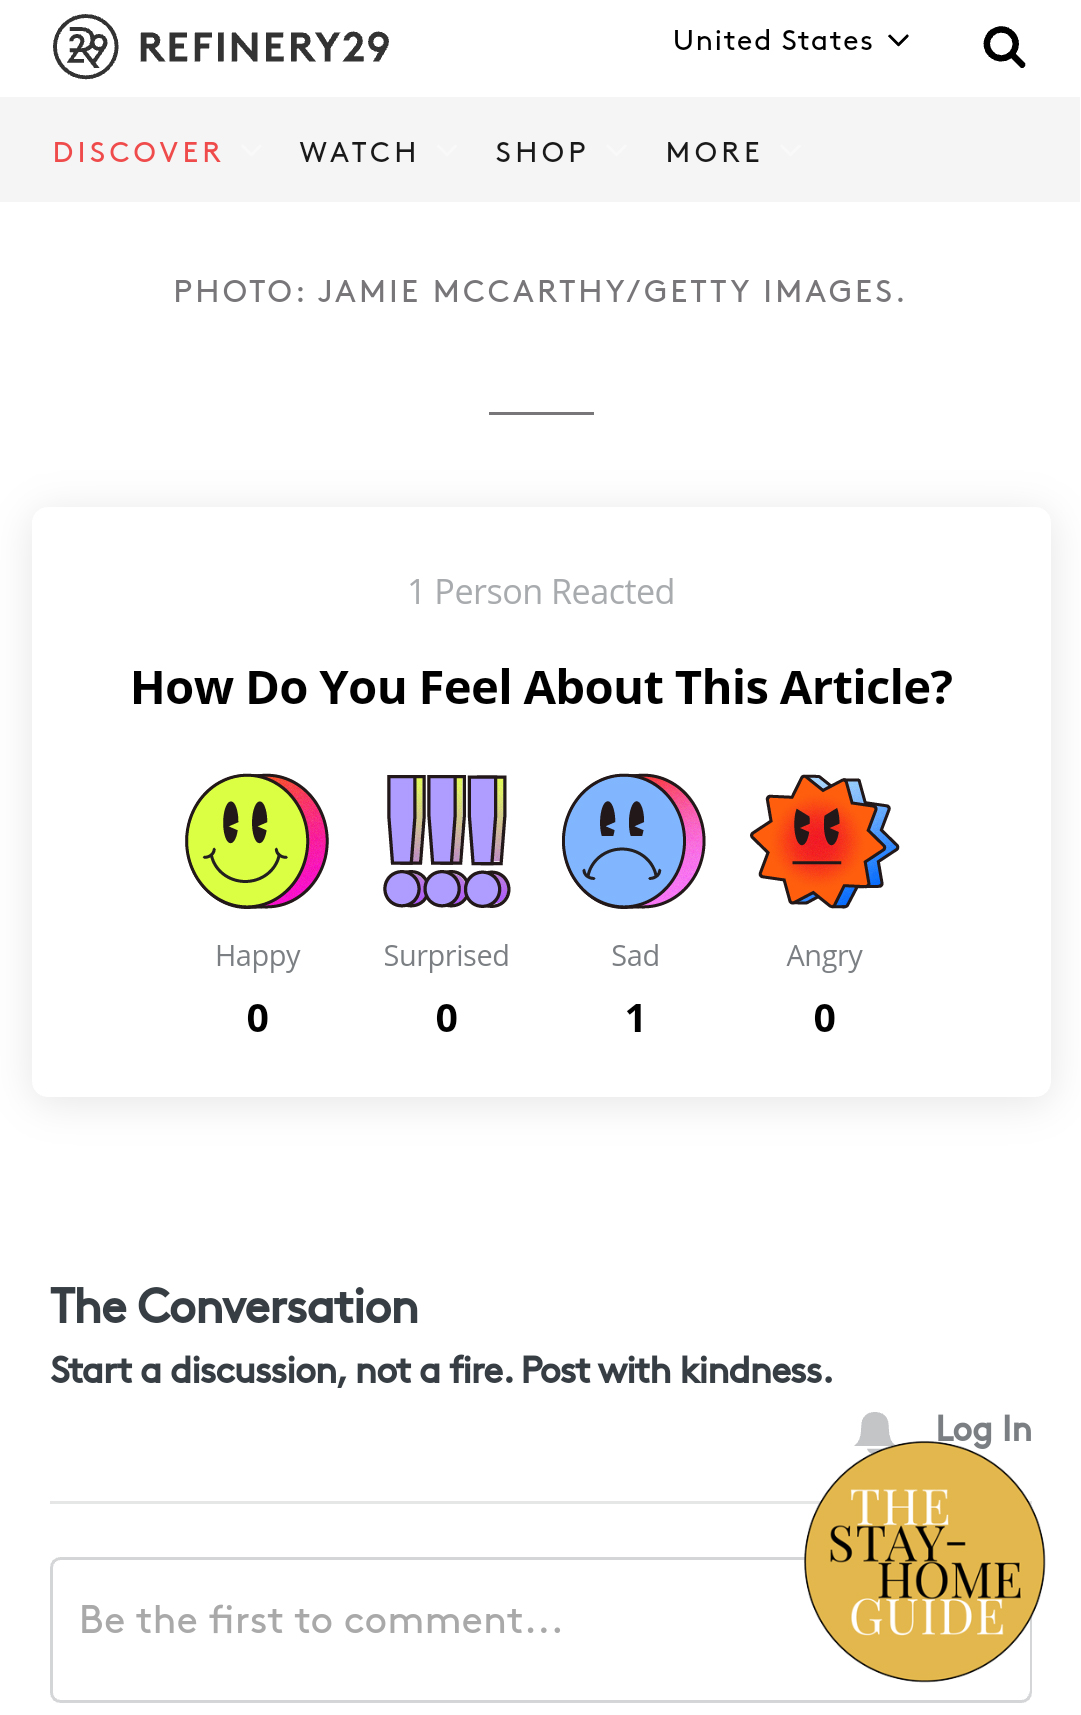Viewport: 1081px width, 1715px height.
Task: Open the Discover menu item
Action: tap(138, 152)
